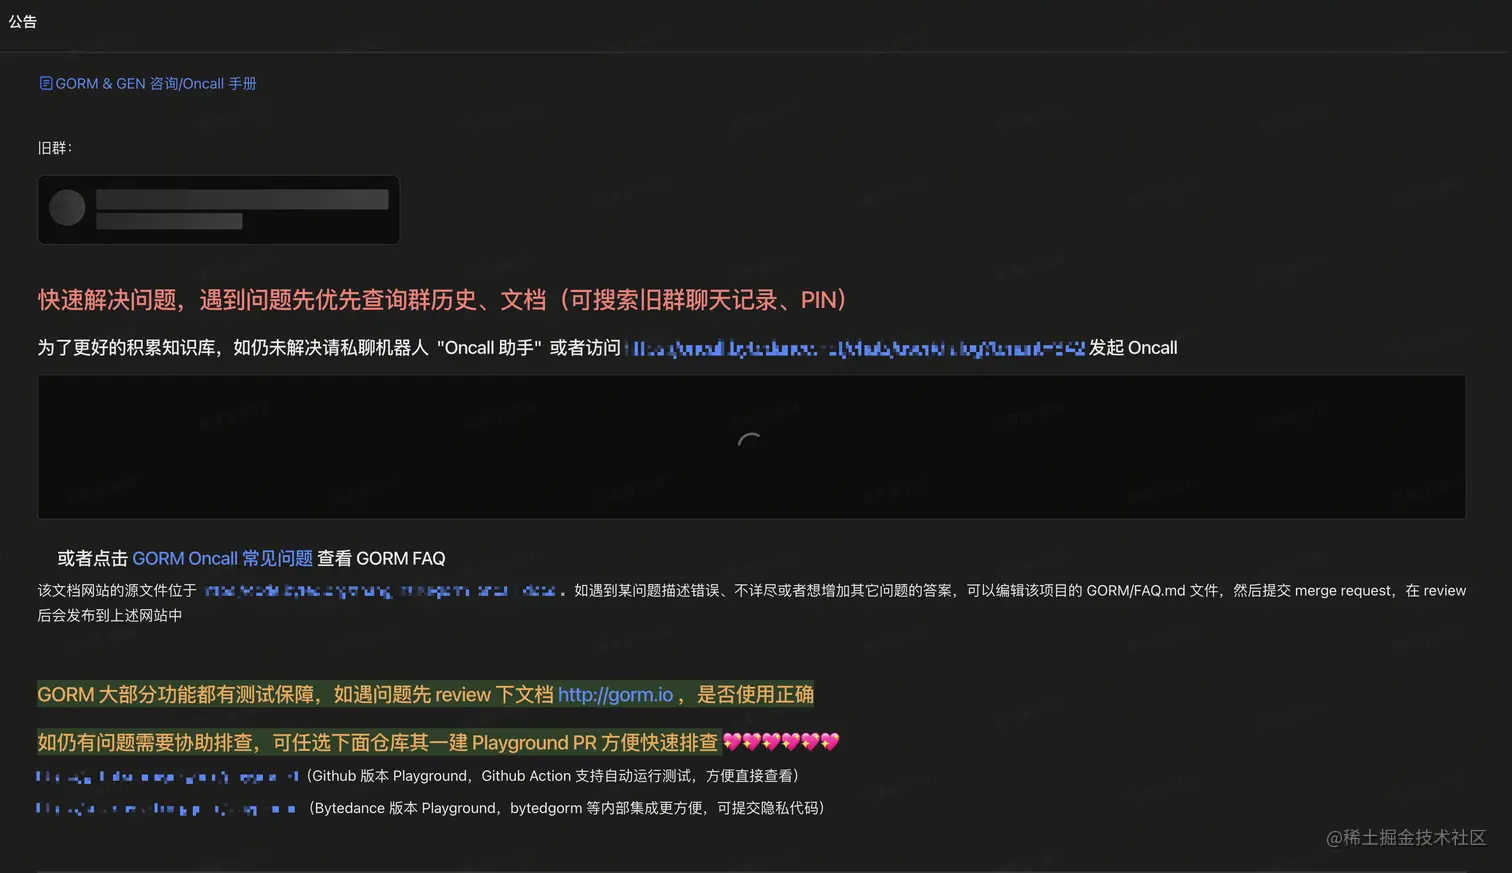Viewport: 1512px width, 873px height.
Task: Click the text 后会发布到上述网站中
Action: point(110,616)
